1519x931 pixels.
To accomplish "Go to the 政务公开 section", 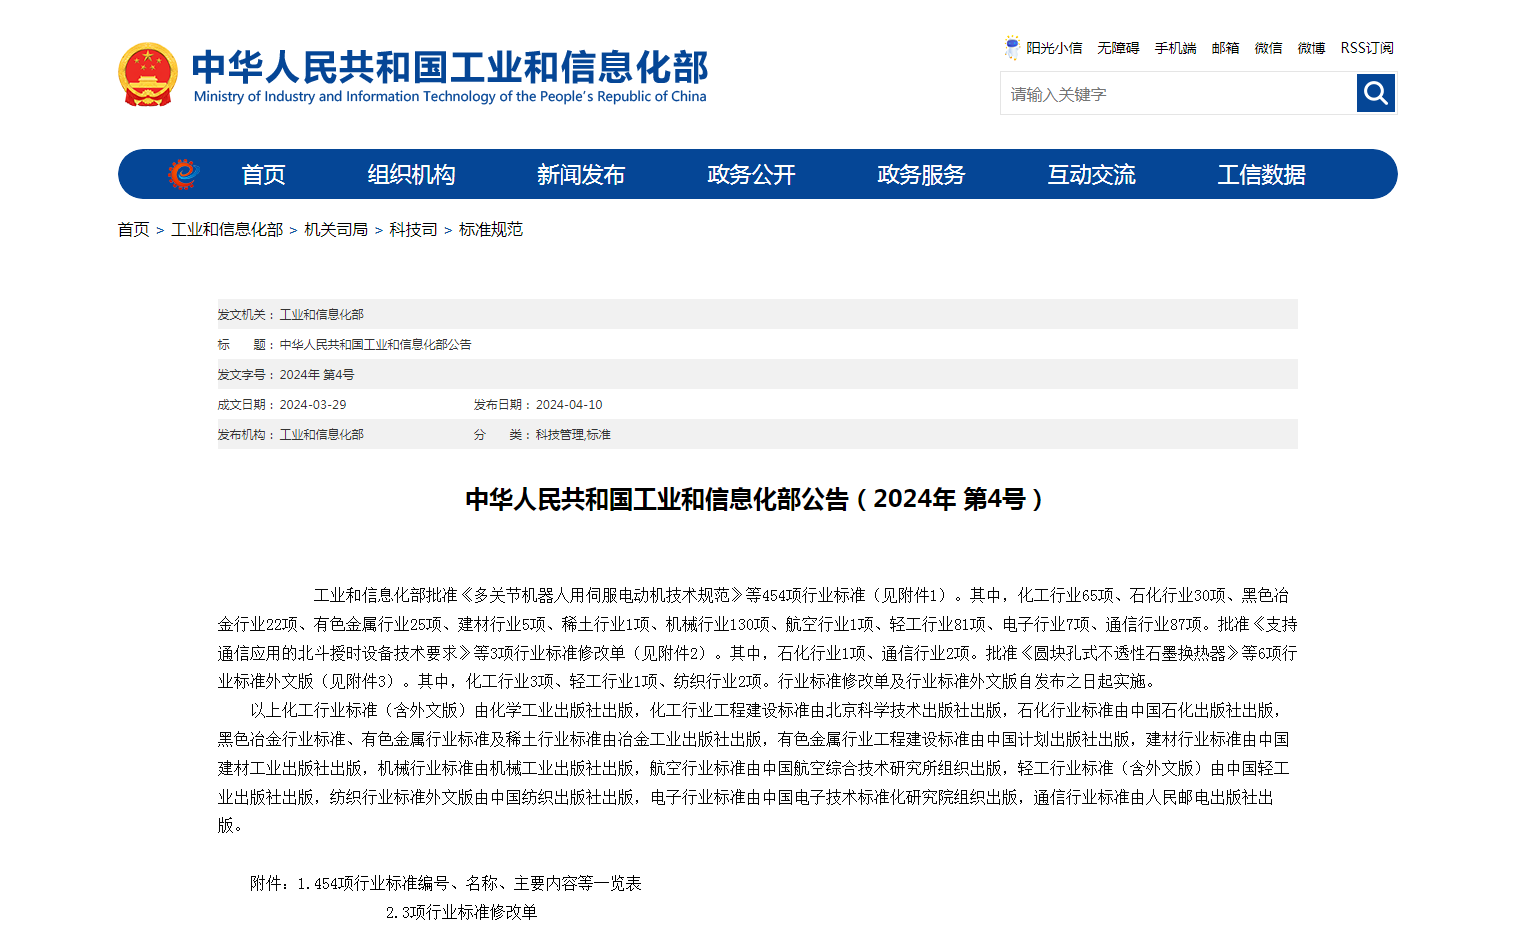I will pyautogui.click(x=751, y=175).
